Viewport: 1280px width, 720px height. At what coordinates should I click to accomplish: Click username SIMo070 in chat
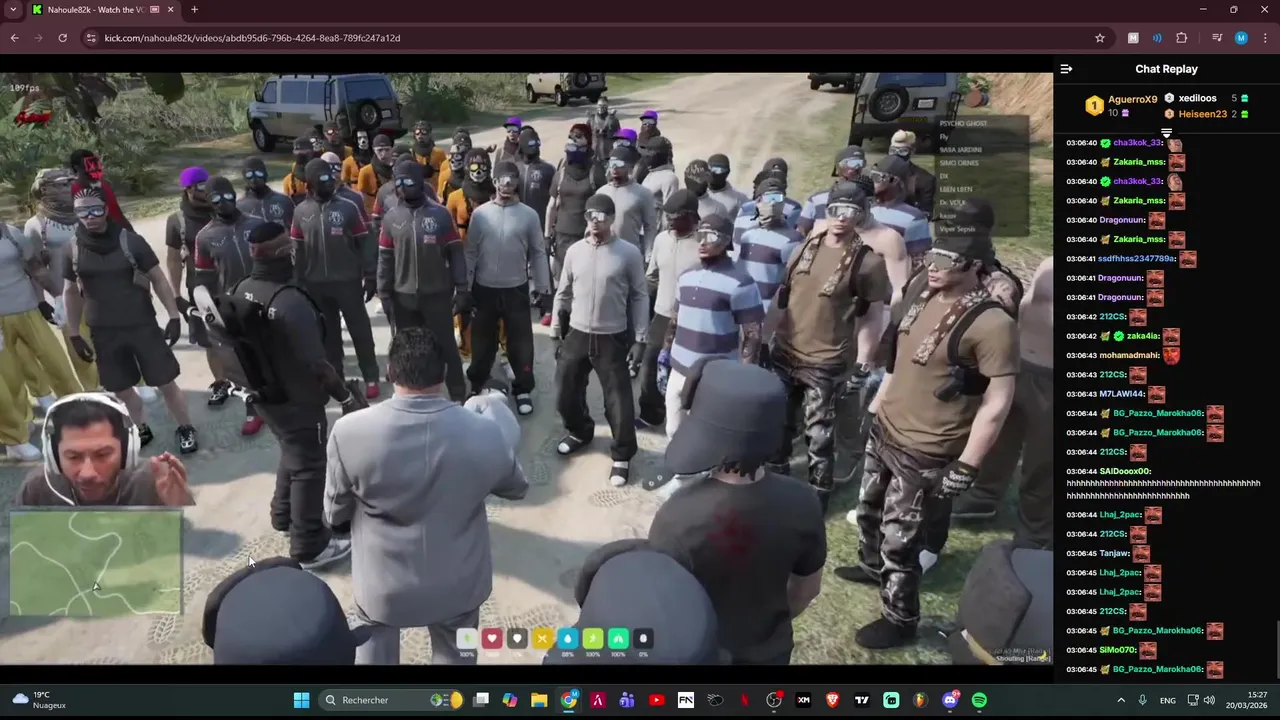click(1118, 650)
